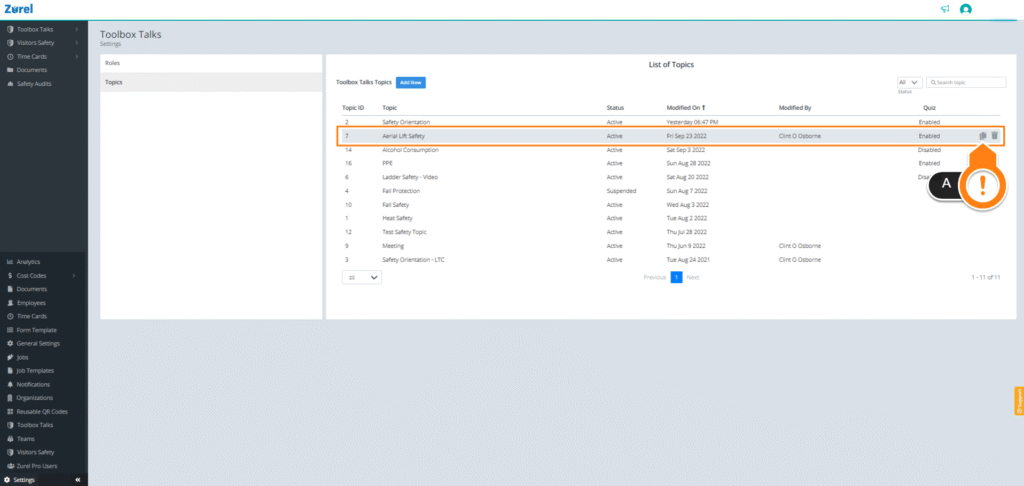This screenshot has width=1024, height=486.
Task: Collapse the sidebar with double-arrow icon
Action: click(77, 479)
